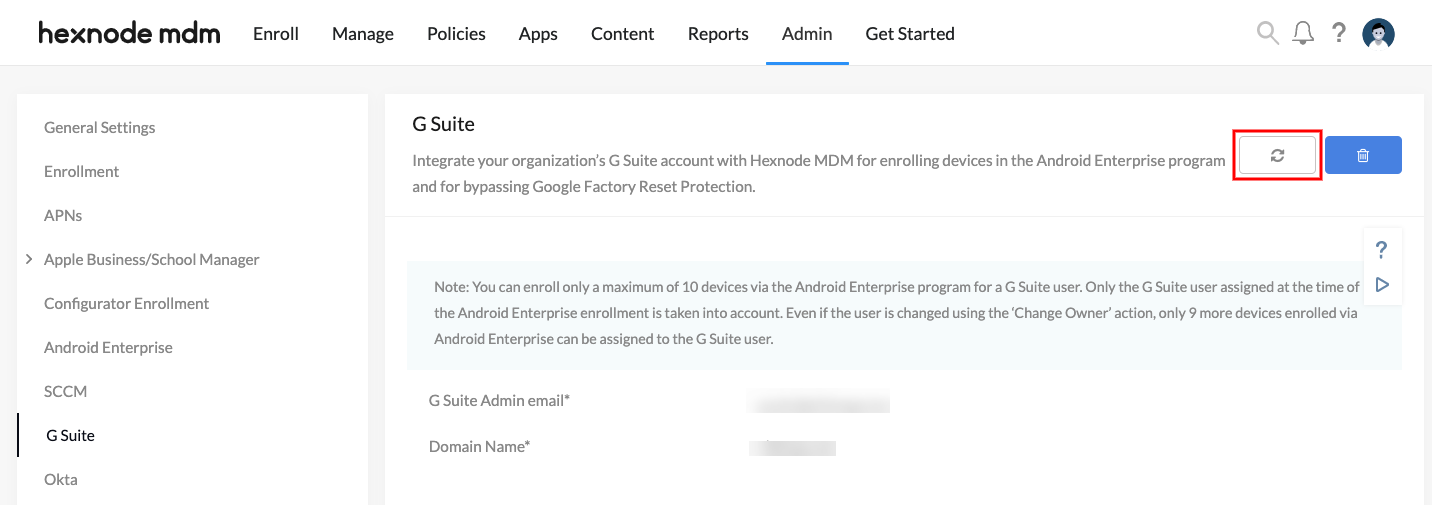Click the G Suite sync refresh icon button

click(x=1277, y=155)
